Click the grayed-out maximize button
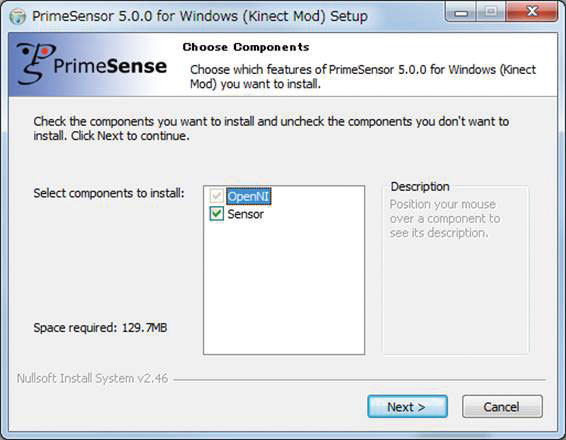The image size is (566, 440). click(x=491, y=13)
